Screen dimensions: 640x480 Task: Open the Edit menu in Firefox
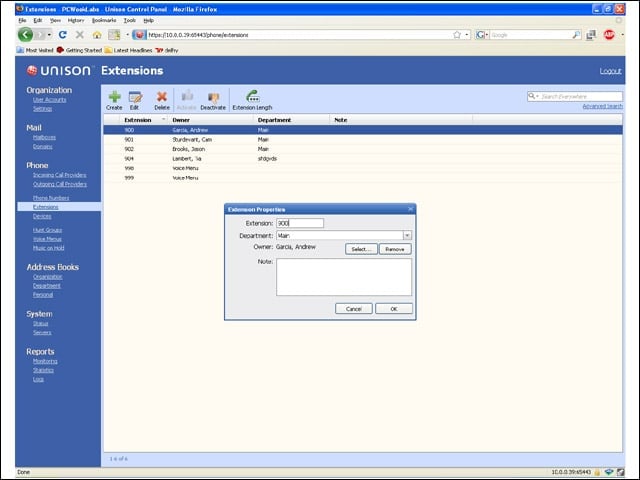click(x=38, y=20)
